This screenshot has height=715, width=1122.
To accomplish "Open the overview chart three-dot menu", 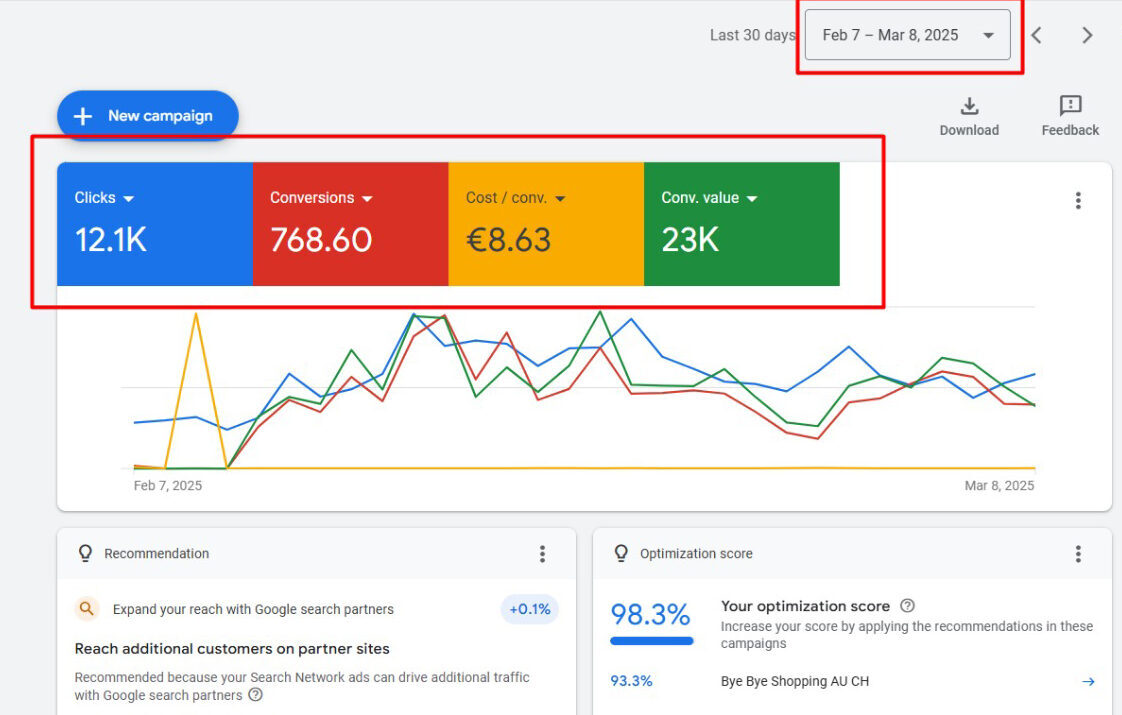I will 1078,200.
